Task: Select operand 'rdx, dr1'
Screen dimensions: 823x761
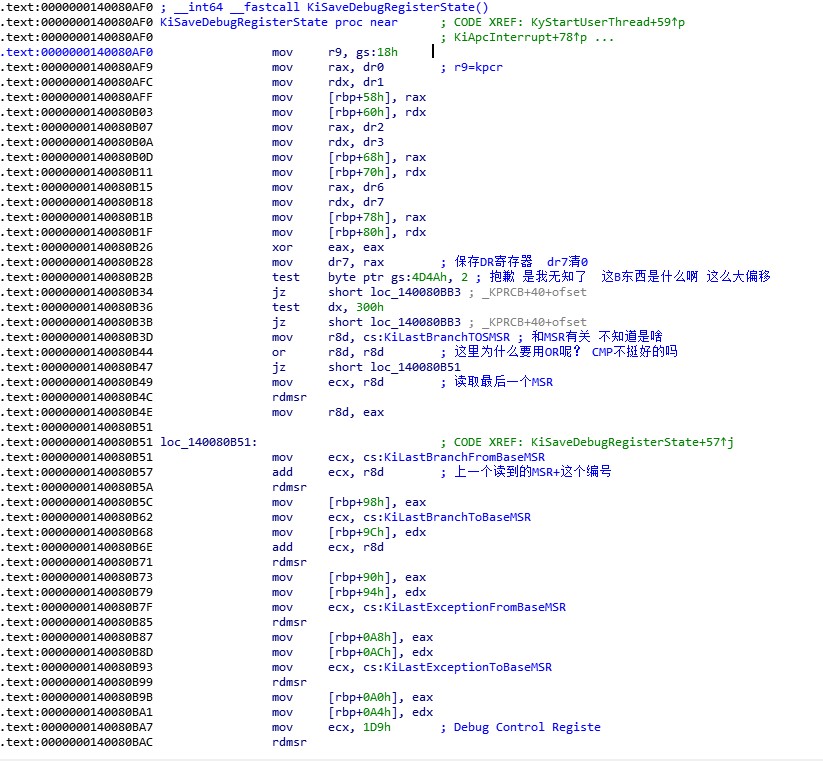Action: (x=356, y=82)
